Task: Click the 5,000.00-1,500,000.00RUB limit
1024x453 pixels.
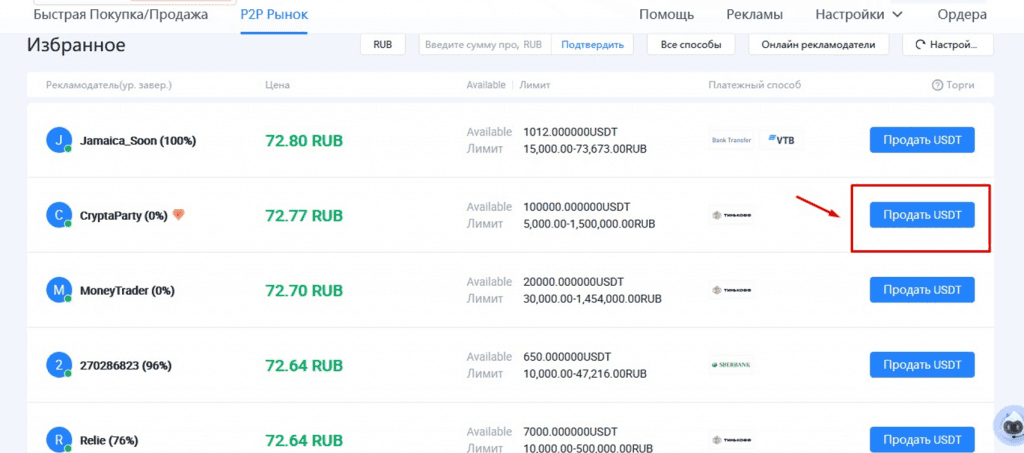Action: tap(589, 224)
